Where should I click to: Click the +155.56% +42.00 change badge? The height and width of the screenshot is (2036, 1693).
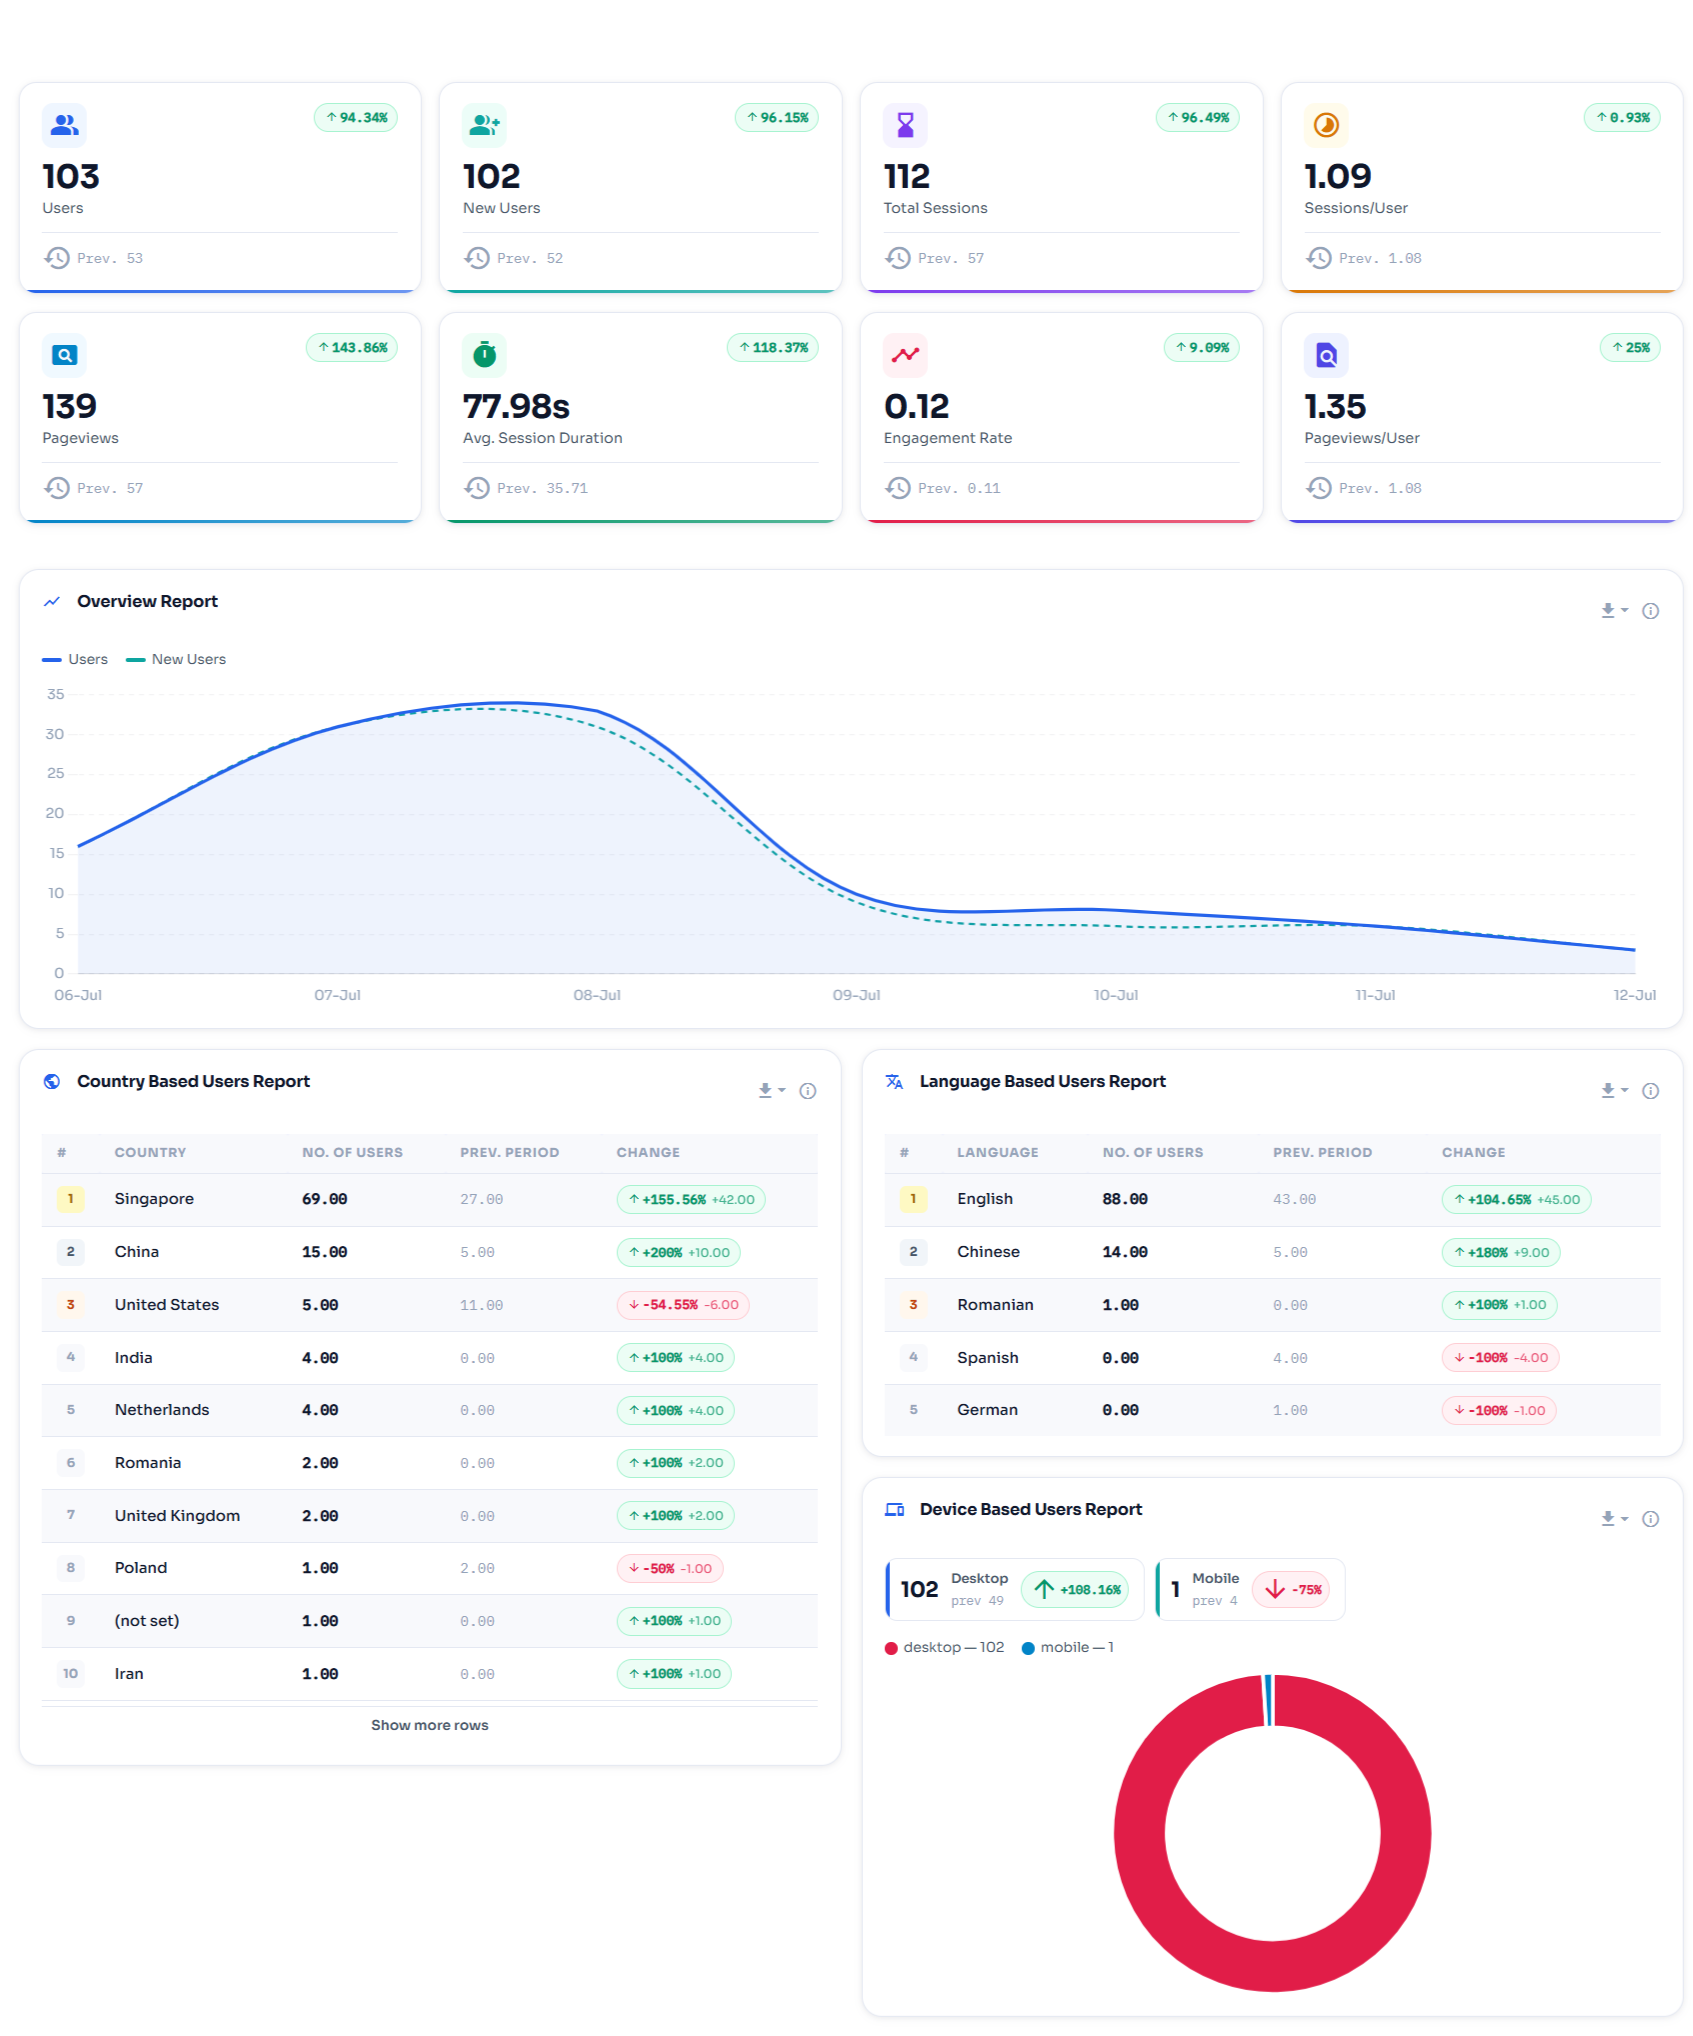[x=691, y=1199]
